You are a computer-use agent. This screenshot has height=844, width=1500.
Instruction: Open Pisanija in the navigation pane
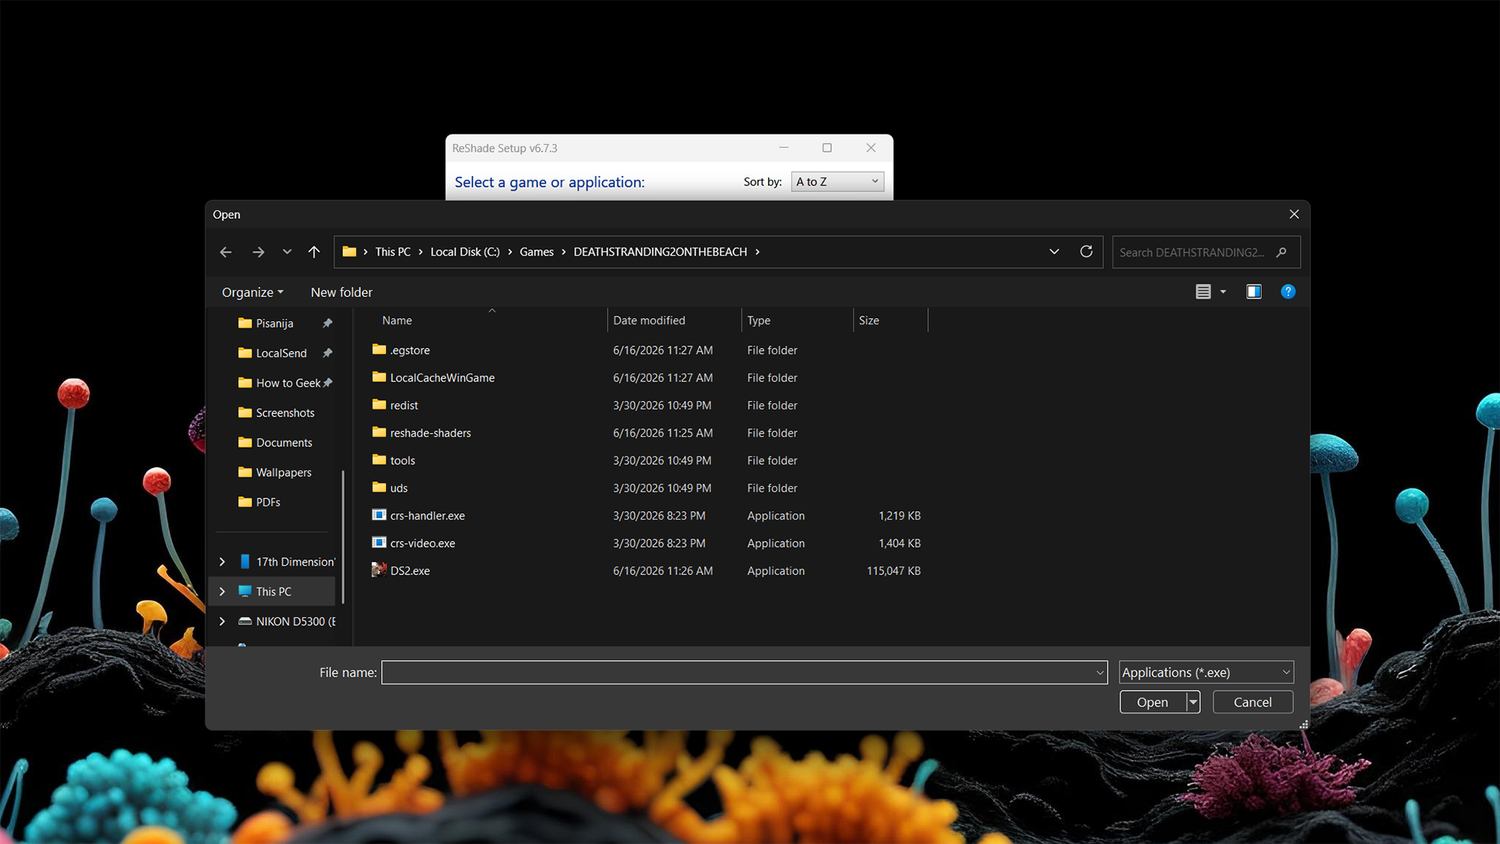pyautogui.click(x=275, y=323)
